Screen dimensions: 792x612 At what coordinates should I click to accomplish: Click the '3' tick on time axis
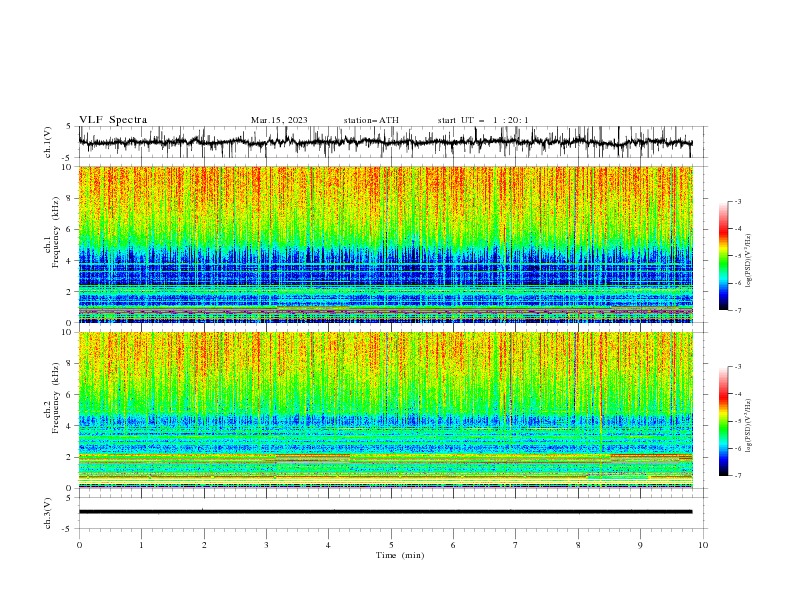click(x=266, y=545)
